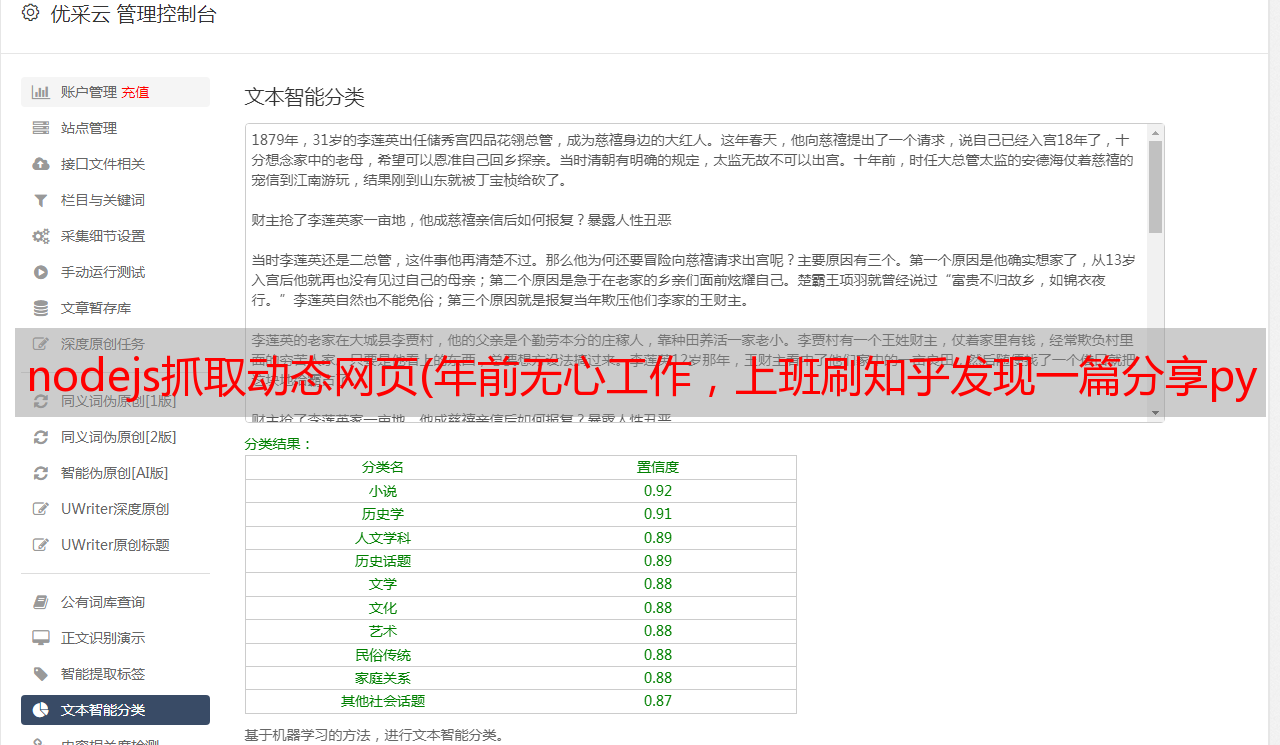Image resolution: width=1280 pixels, height=745 pixels.
Task: Open 账户管理 menu item
Action: 115,92
